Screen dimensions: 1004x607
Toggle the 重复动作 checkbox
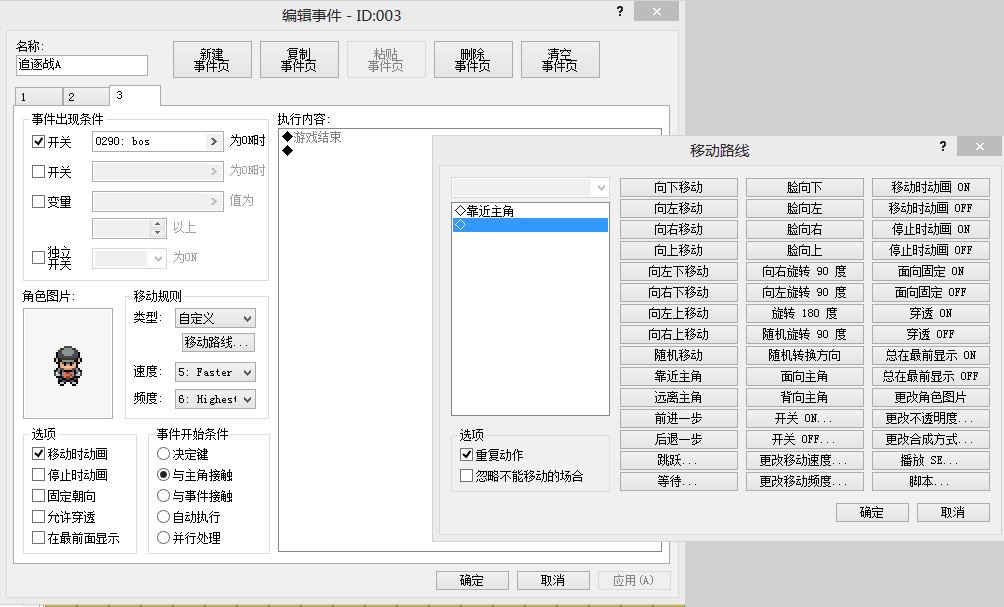point(467,455)
